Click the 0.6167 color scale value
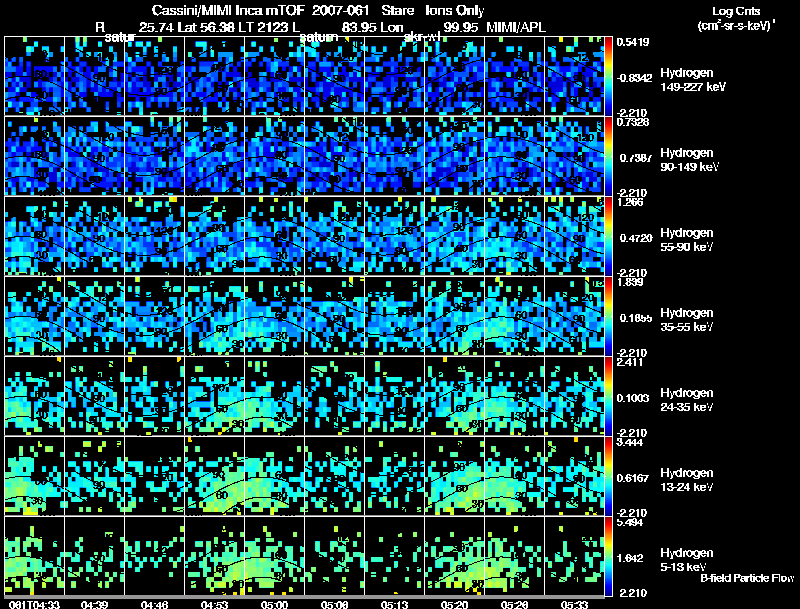800x609 pixels. click(x=634, y=478)
